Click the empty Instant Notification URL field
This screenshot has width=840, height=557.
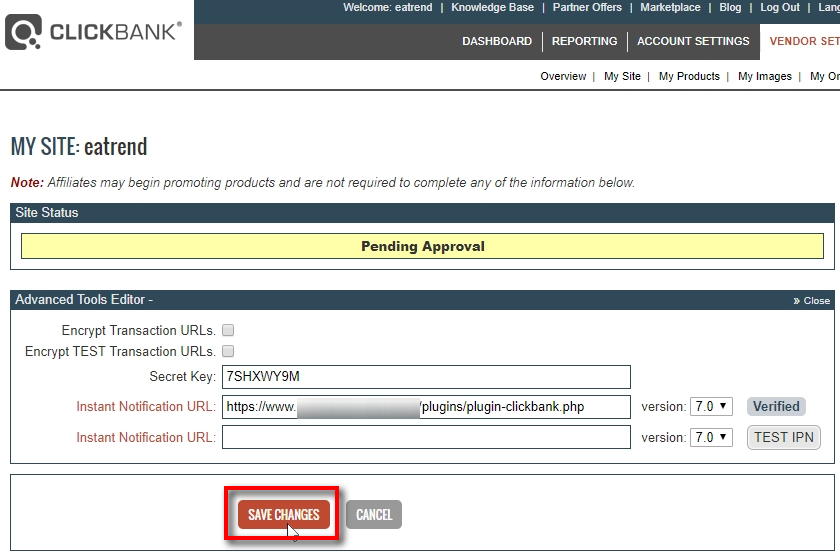426,437
